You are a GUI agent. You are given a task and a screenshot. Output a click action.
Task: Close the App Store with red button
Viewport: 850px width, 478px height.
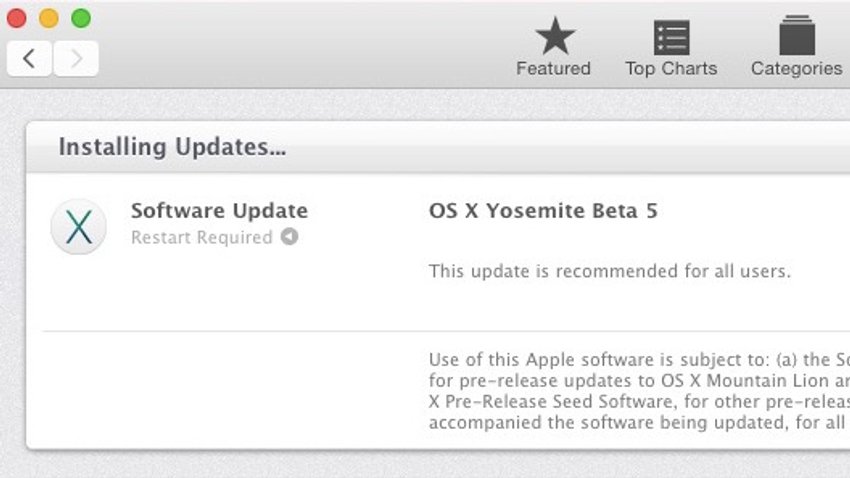click(17, 18)
